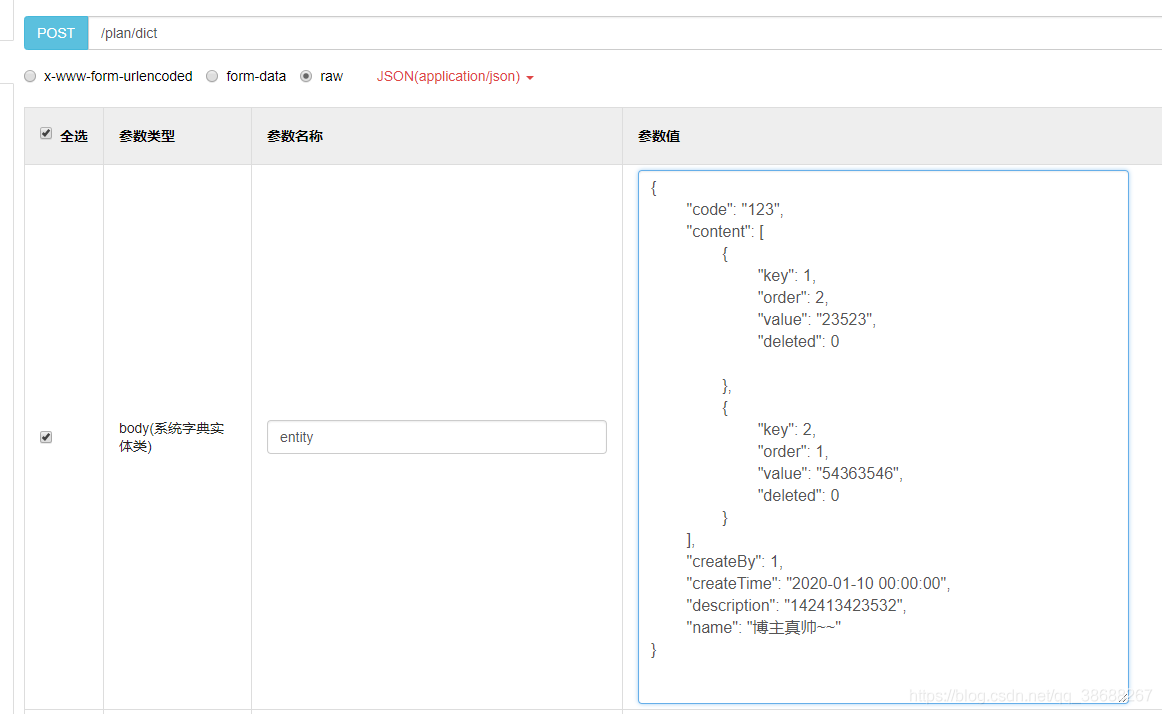
Task: Place cursor on the "name" JSON line
Action: coord(763,627)
